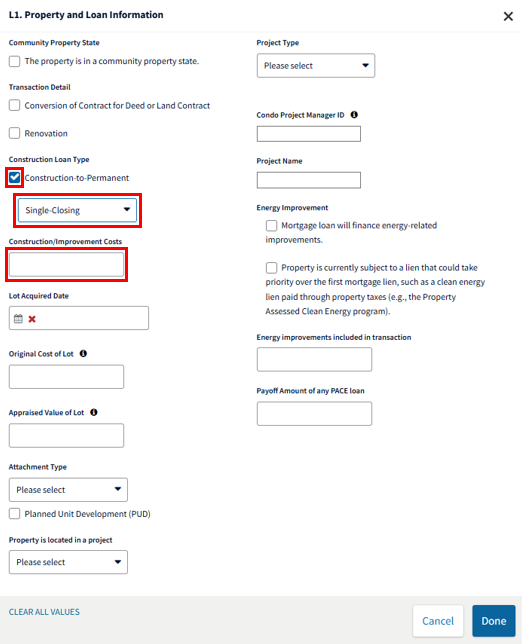The height and width of the screenshot is (644, 522).
Task: Enable Conversion of Contract for Deed checkbox
Action: (x=14, y=105)
